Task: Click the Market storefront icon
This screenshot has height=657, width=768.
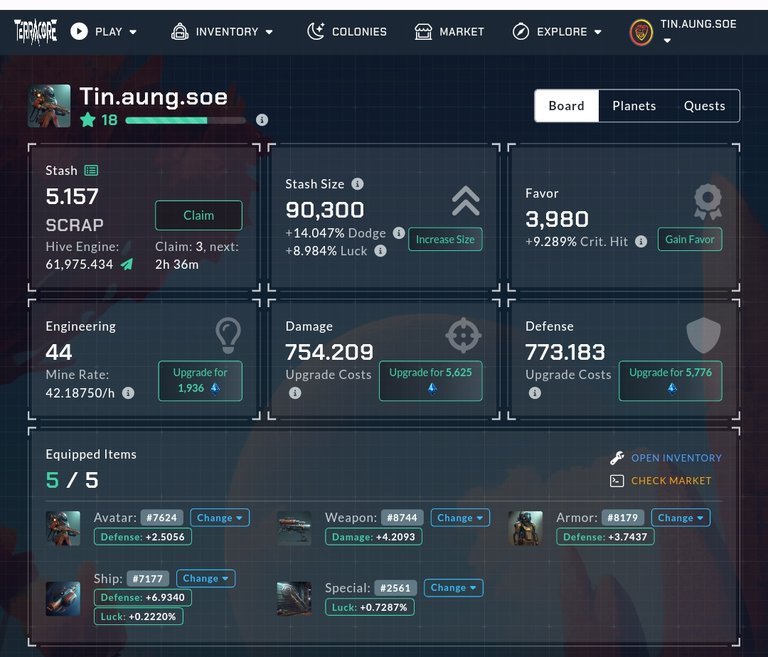Action: (423, 32)
